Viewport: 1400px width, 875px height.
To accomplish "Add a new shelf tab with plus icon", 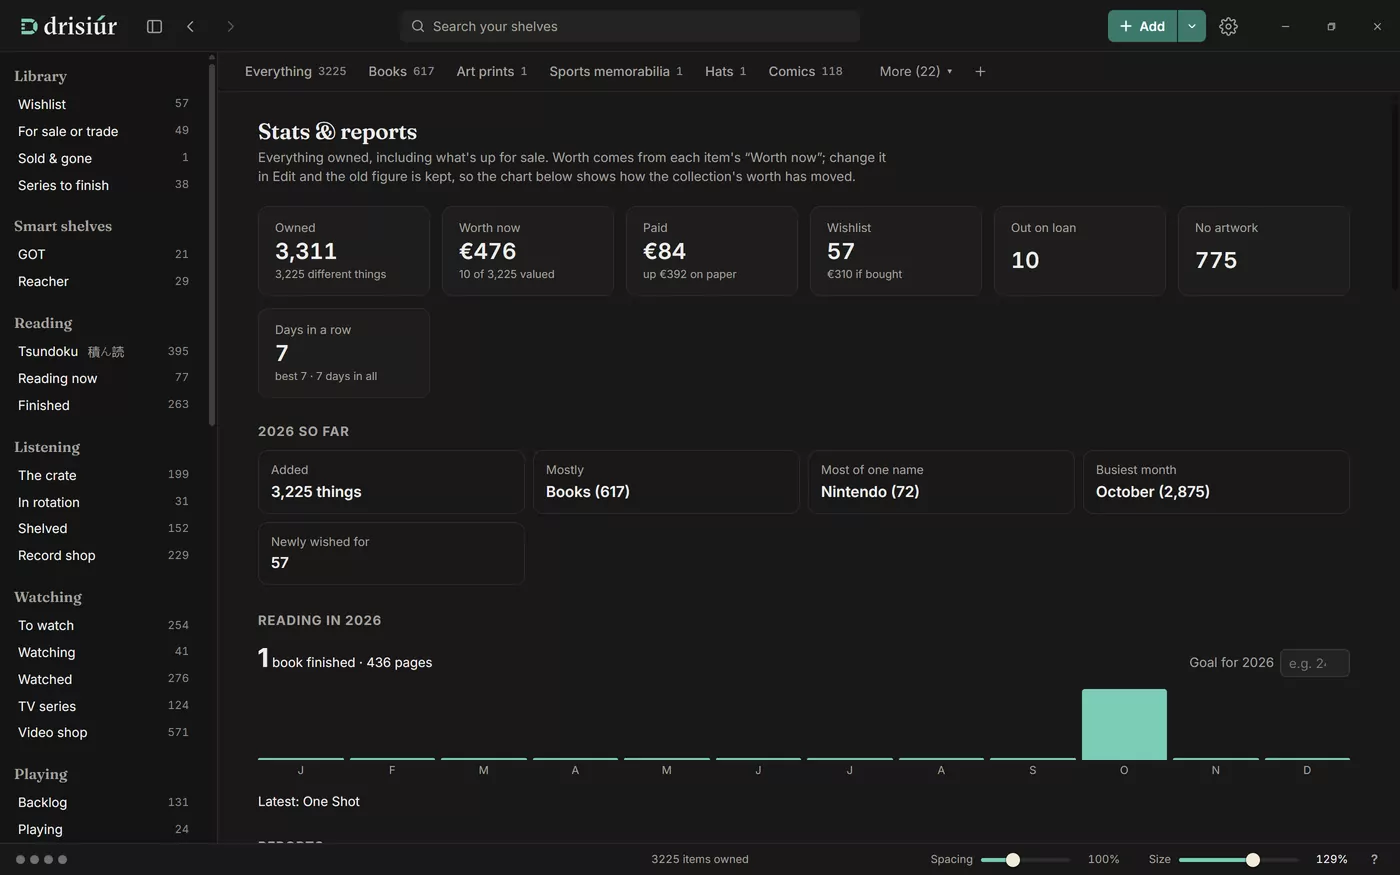I will click(980, 71).
